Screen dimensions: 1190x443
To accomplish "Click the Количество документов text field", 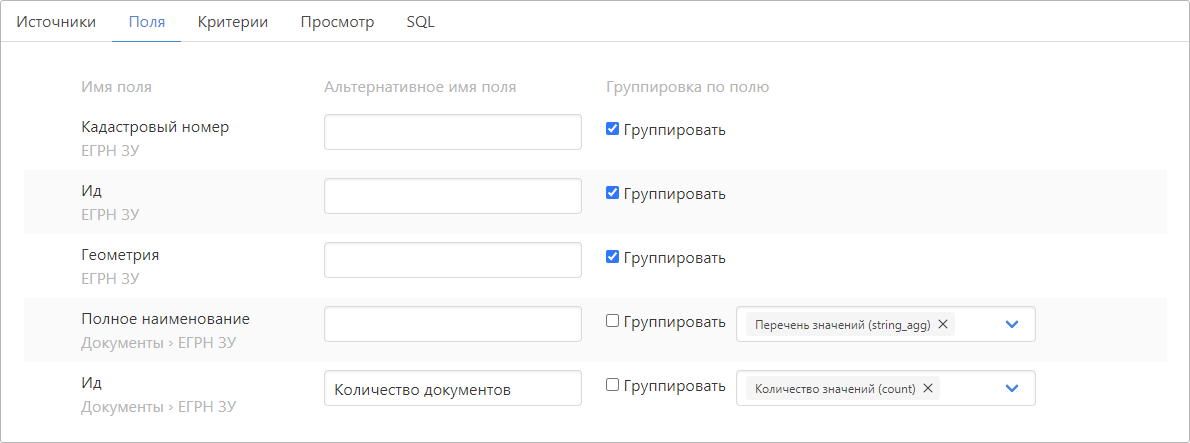I will pos(453,389).
